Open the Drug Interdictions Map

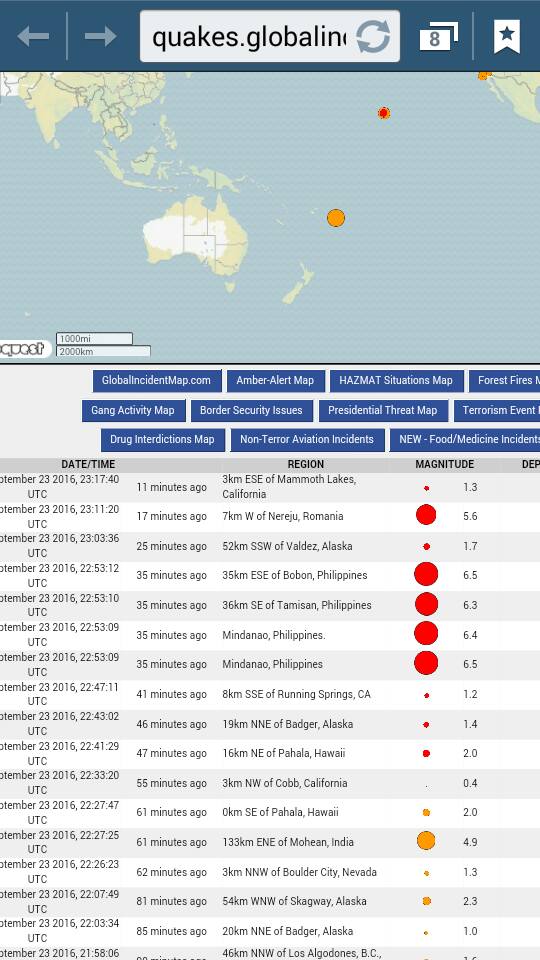pos(162,440)
